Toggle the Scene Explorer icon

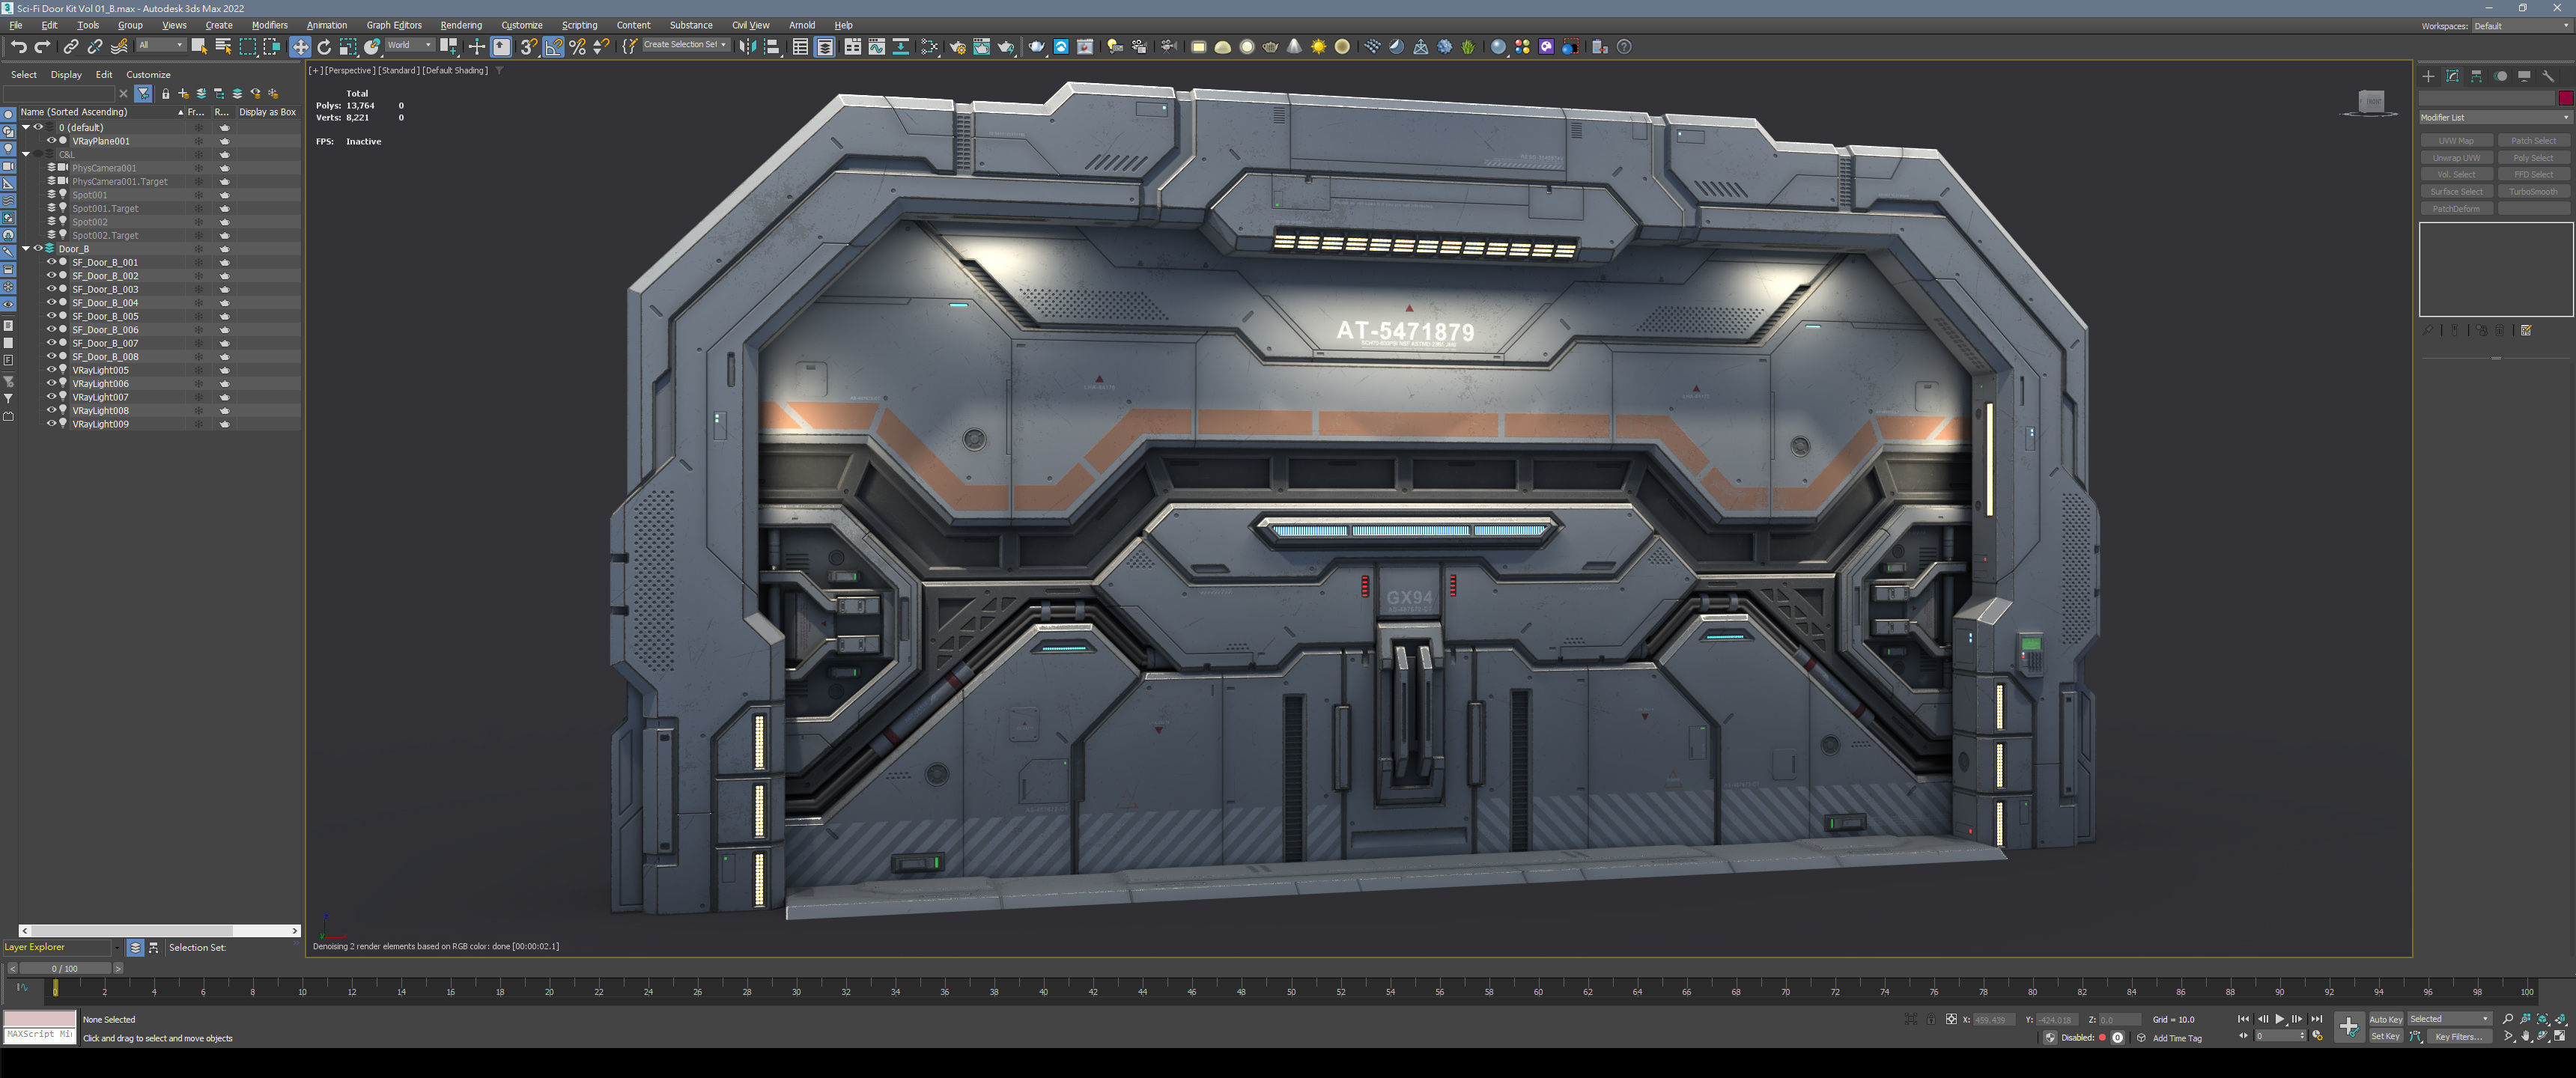[800, 46]
